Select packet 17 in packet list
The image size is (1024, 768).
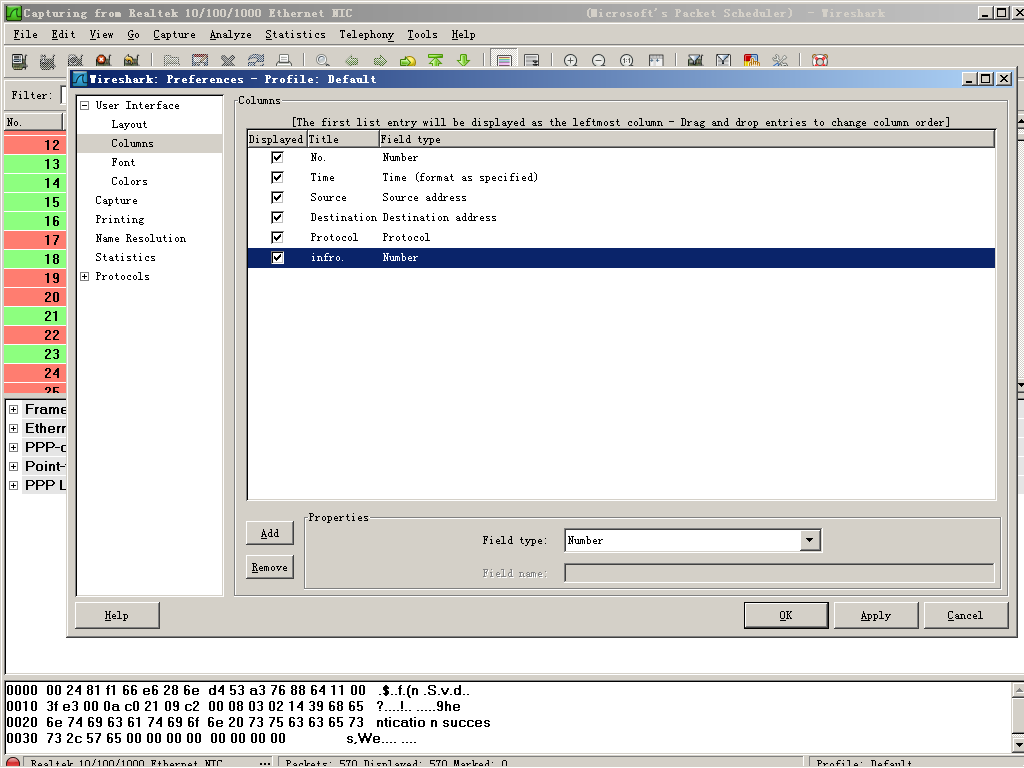pyautogui.click(x=35, y=240)
